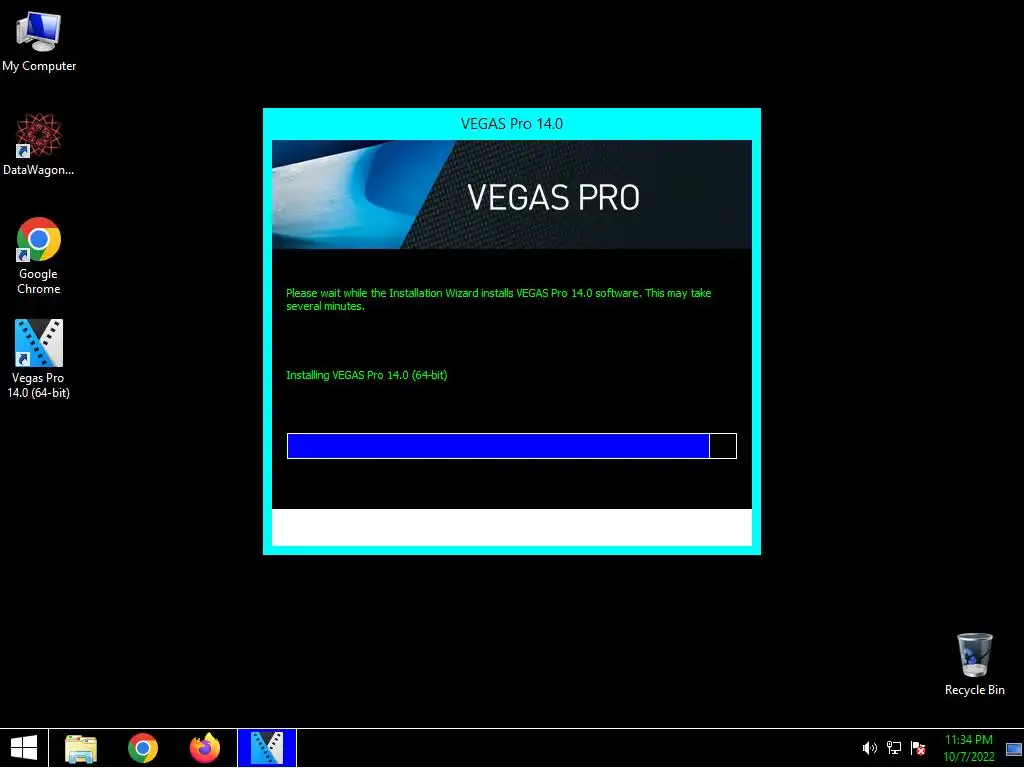
Task: Open the network status tray icon
Action: (x=893, y=748)
